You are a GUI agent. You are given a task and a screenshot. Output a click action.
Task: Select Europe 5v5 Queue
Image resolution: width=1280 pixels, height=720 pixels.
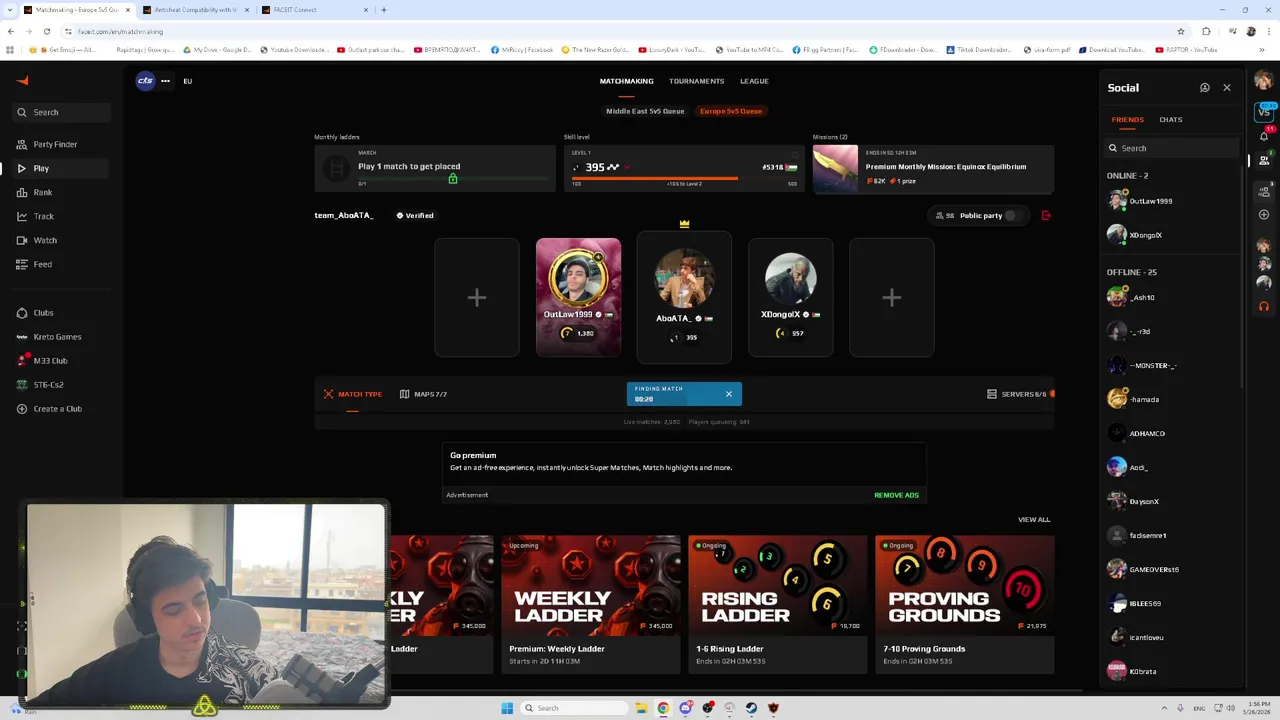point(730,111)
